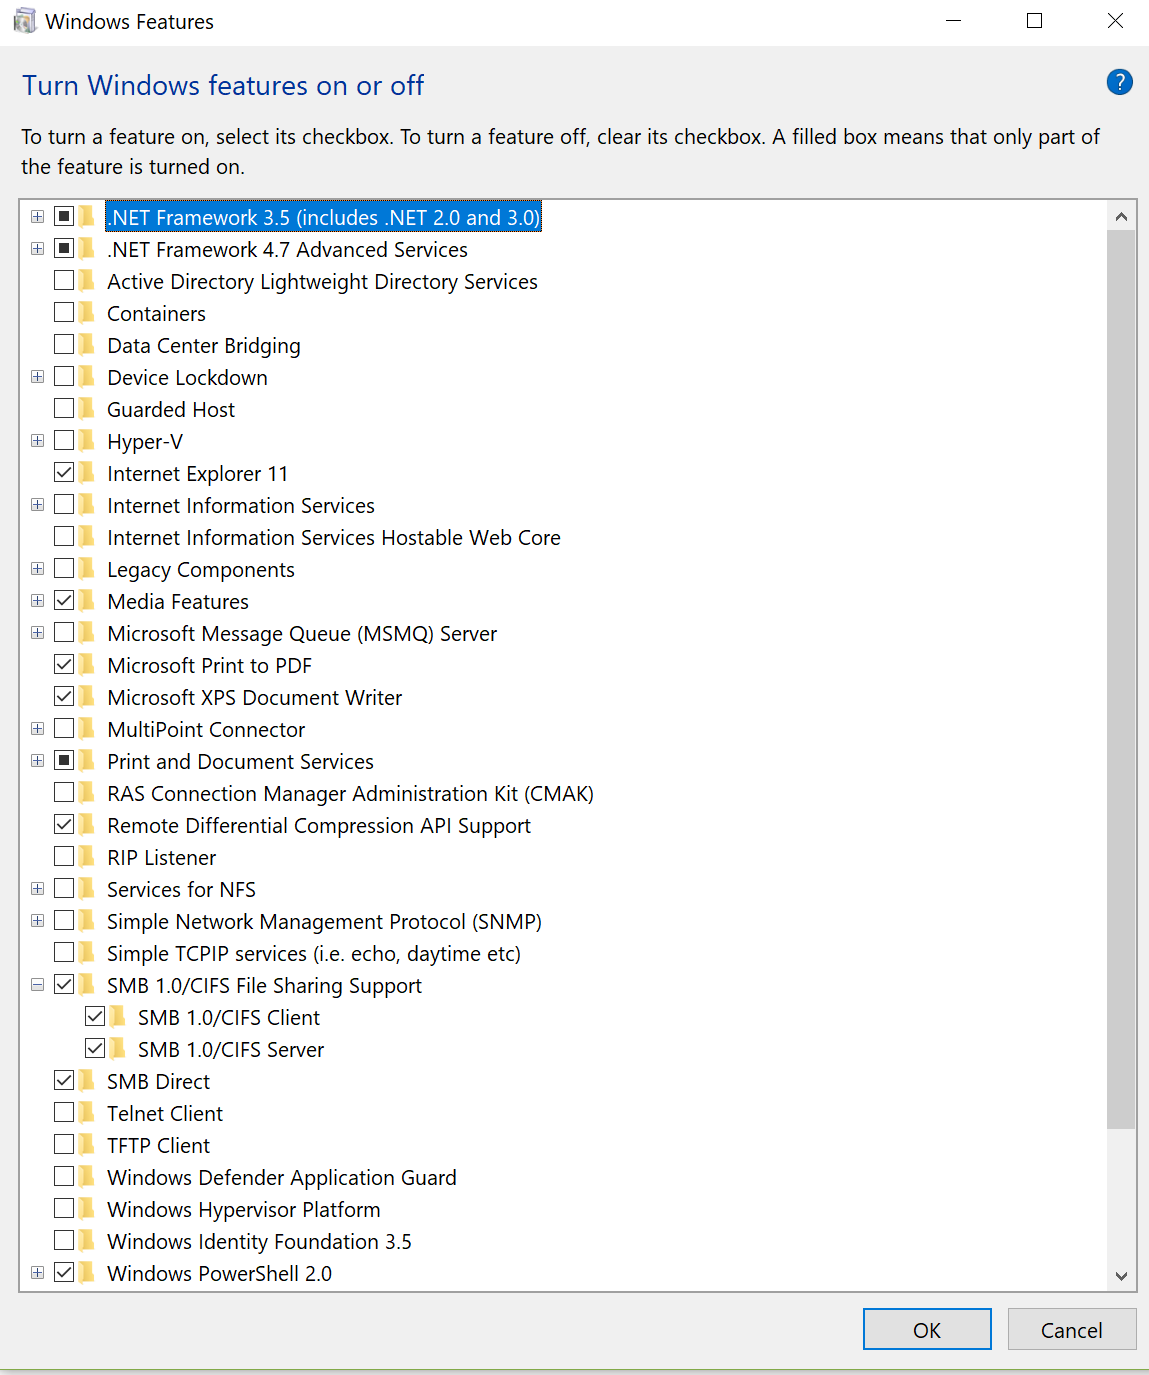
Task: Click the Windows Features title bar icon
Action: click(x=24, y=21)
